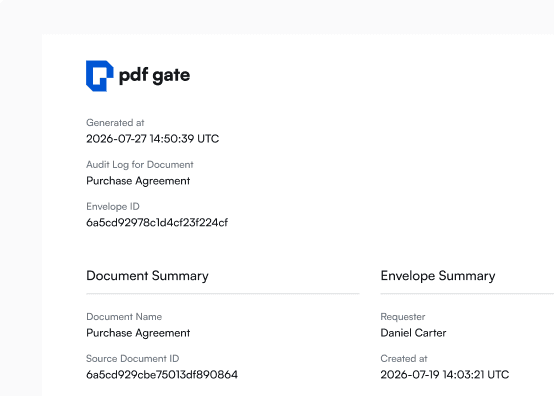554x396 pixels.
Task: Select 'Purchase Agreement' under Audit Log for Document
Action: 138,181
